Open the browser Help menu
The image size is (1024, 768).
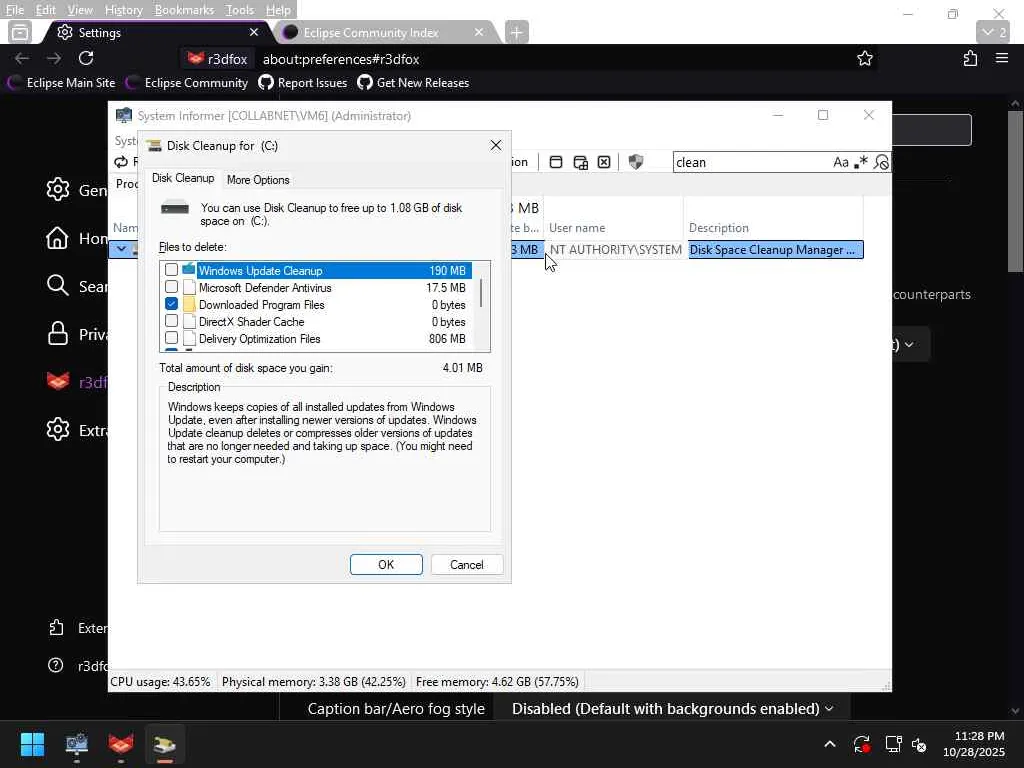[278, 10]
